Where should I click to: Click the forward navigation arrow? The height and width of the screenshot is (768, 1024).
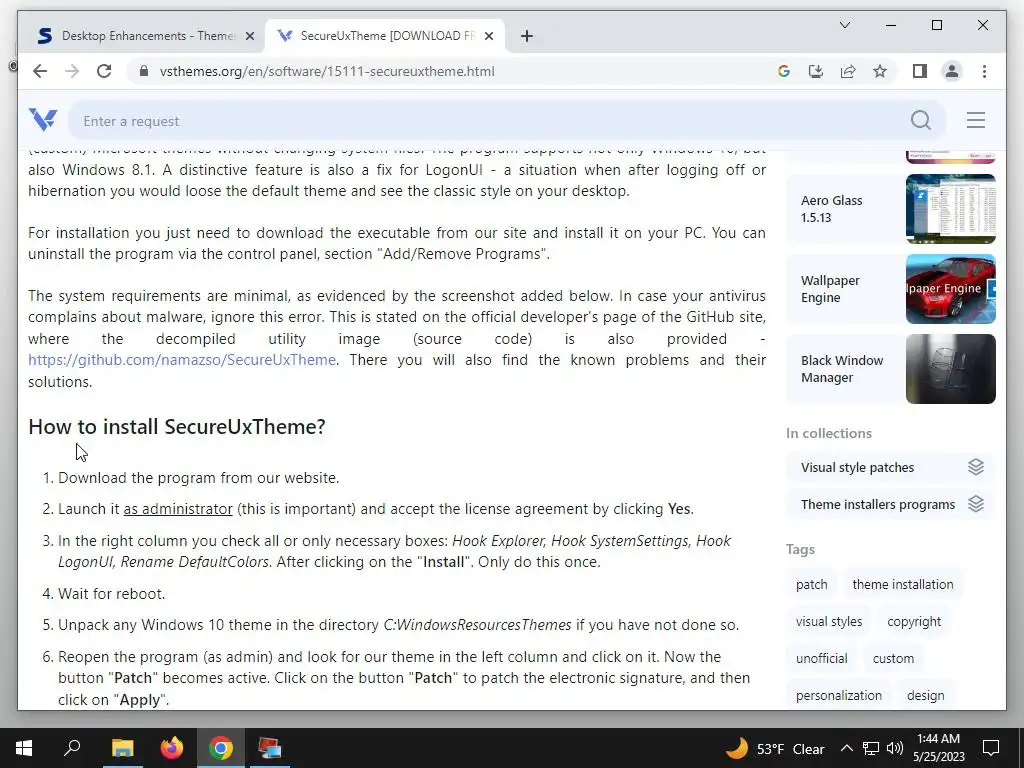click(x=72, y=71)
